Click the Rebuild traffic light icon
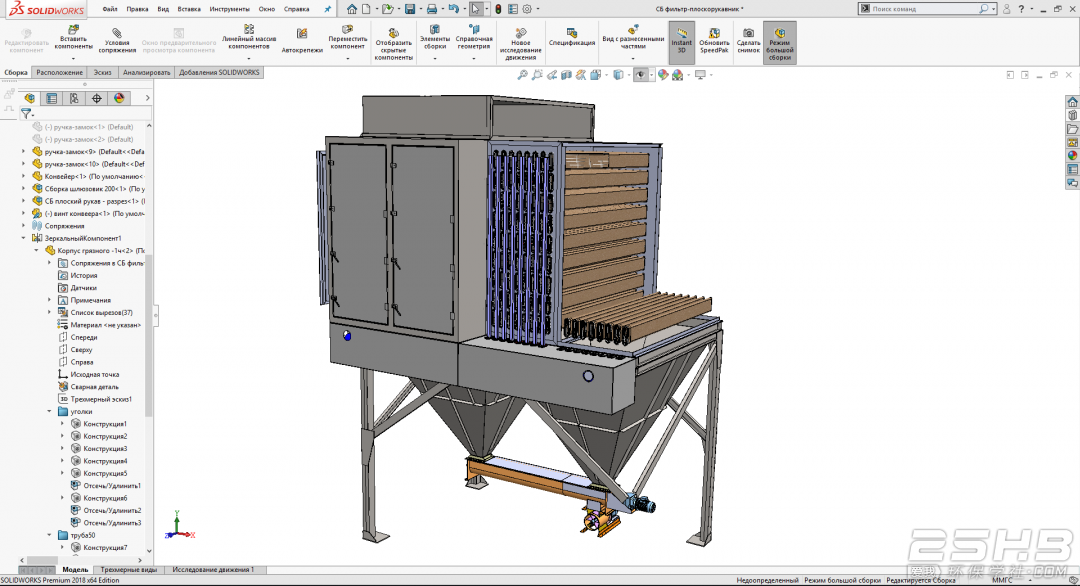 tap(498, 9)
